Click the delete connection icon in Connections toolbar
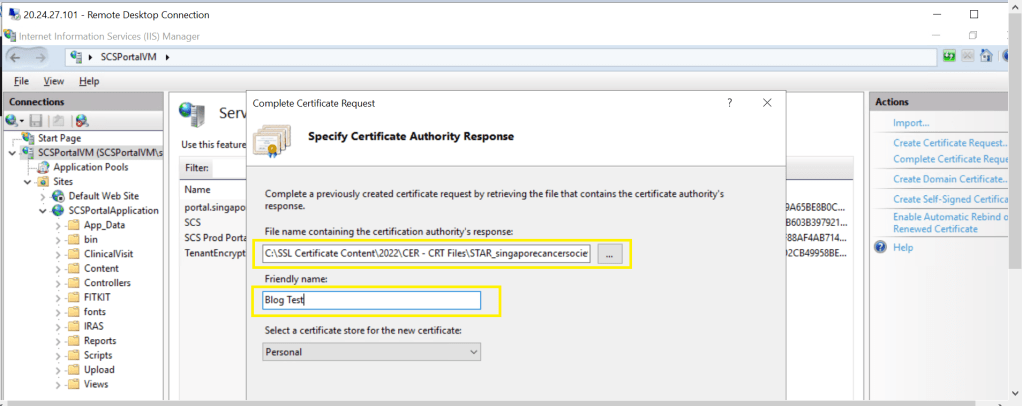The height and width of the screenshot is (406, 1022). pos(81,121)
